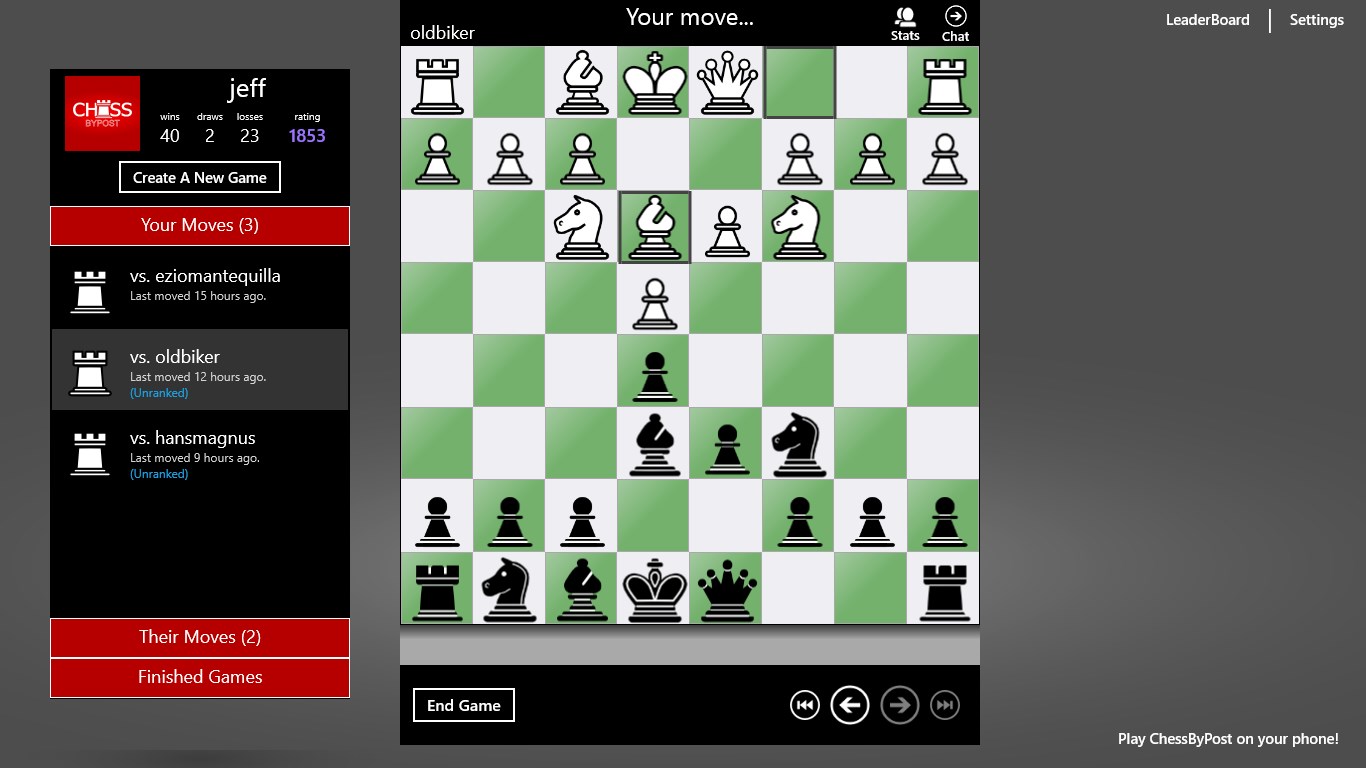Jump to the latest move
Image resolution: width=1366 pixels, height=768 pixels.
tap(944, 705)
